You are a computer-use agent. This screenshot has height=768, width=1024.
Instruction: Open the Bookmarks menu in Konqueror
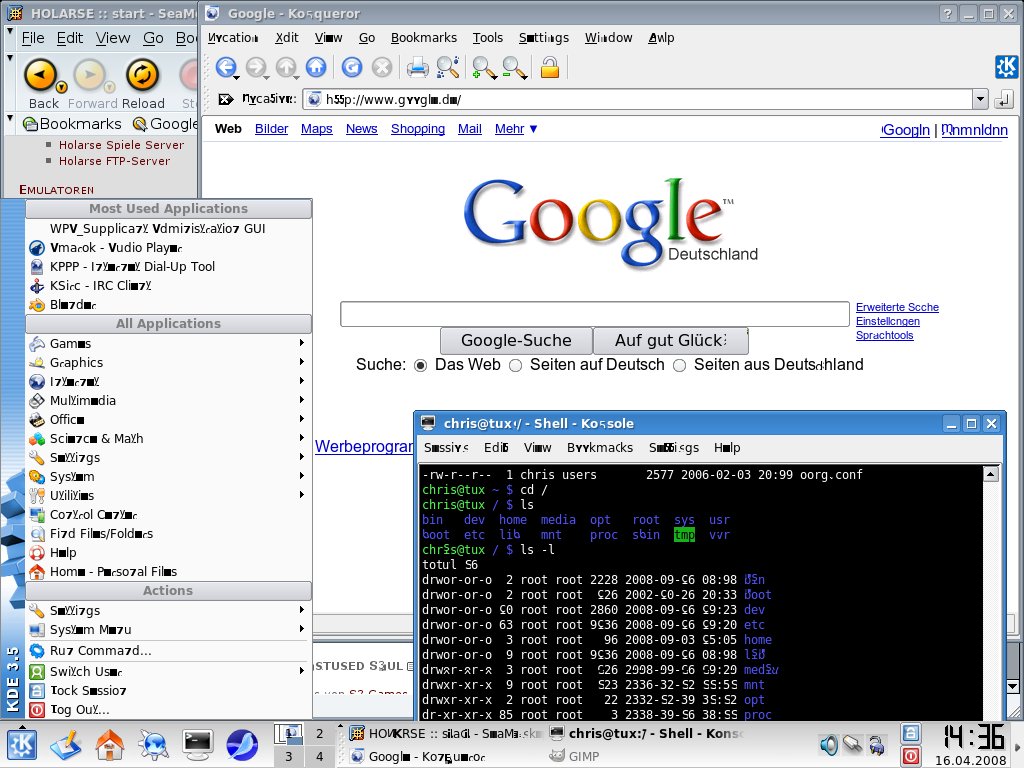[x=423, y=38]
